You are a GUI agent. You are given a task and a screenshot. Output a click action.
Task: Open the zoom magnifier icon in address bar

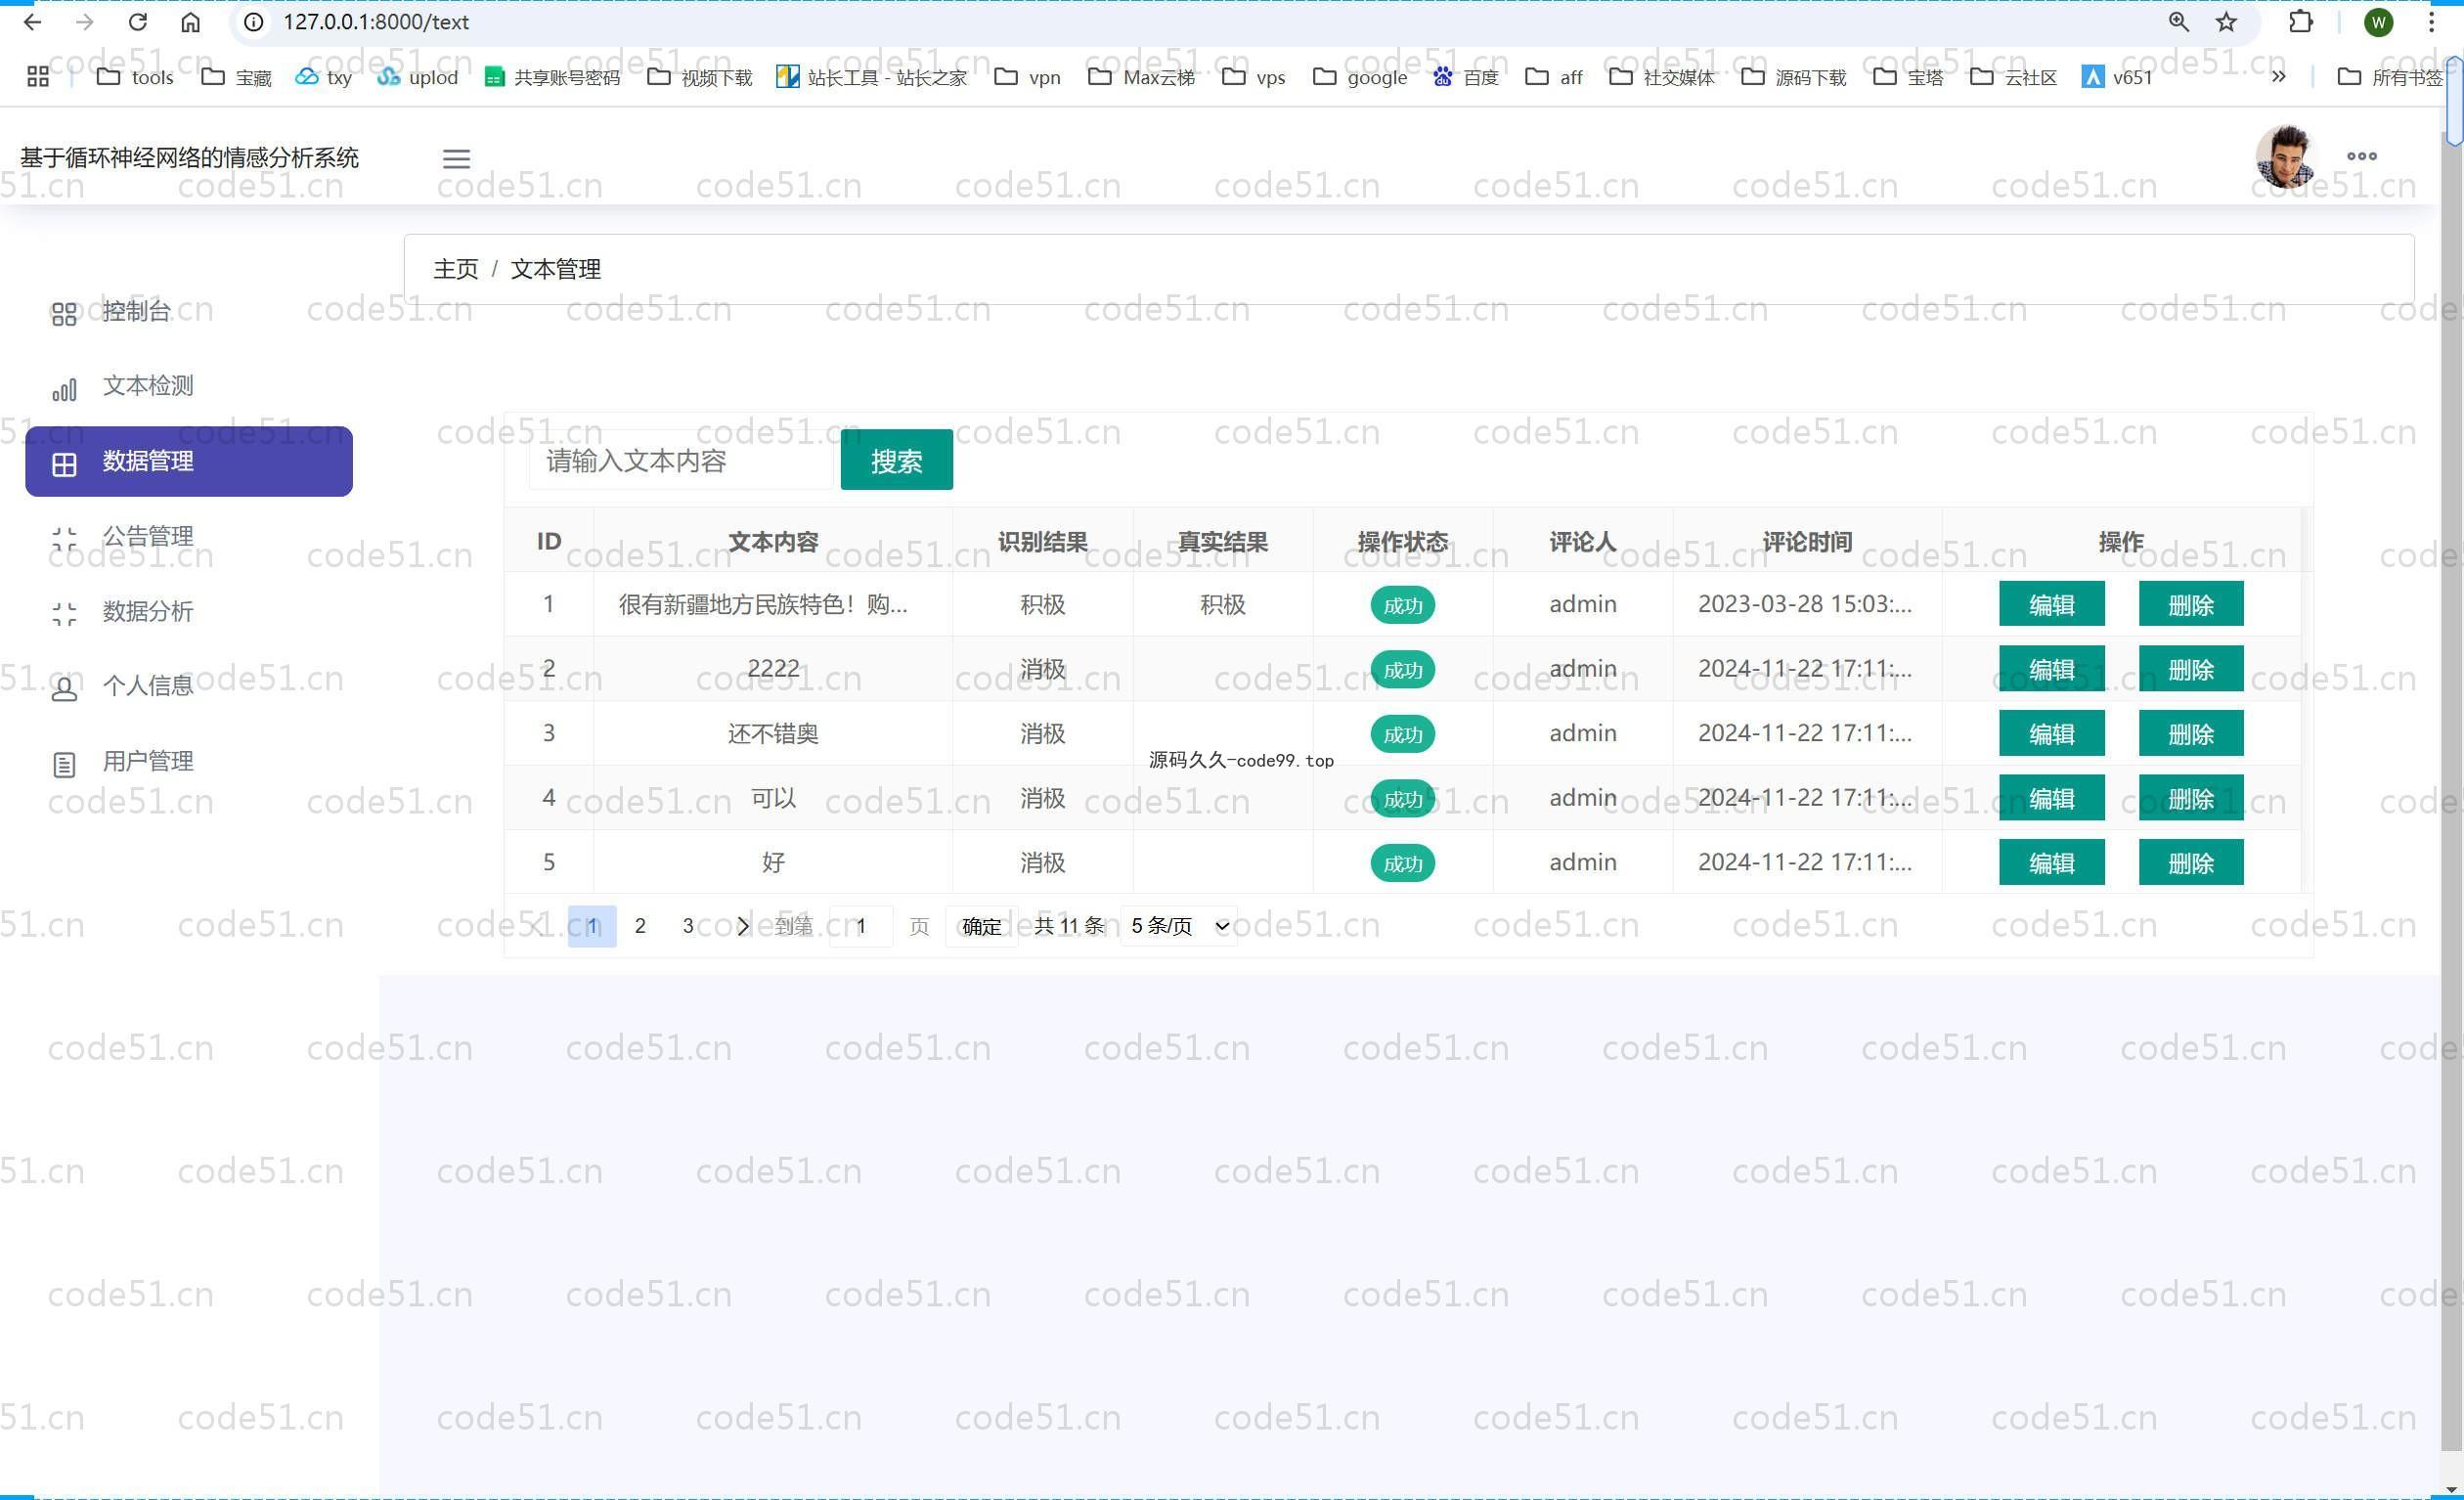pos(2178,22)
